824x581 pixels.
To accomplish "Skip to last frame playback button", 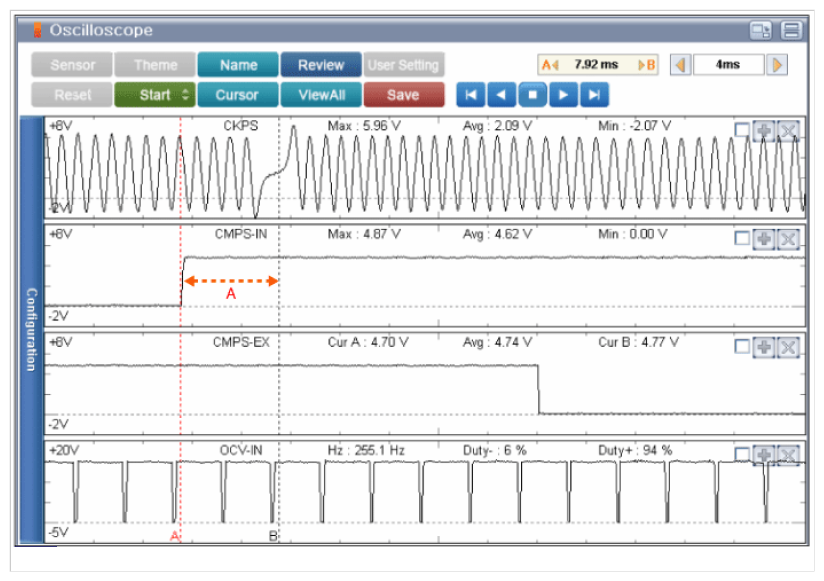I will tap(595, 95).
